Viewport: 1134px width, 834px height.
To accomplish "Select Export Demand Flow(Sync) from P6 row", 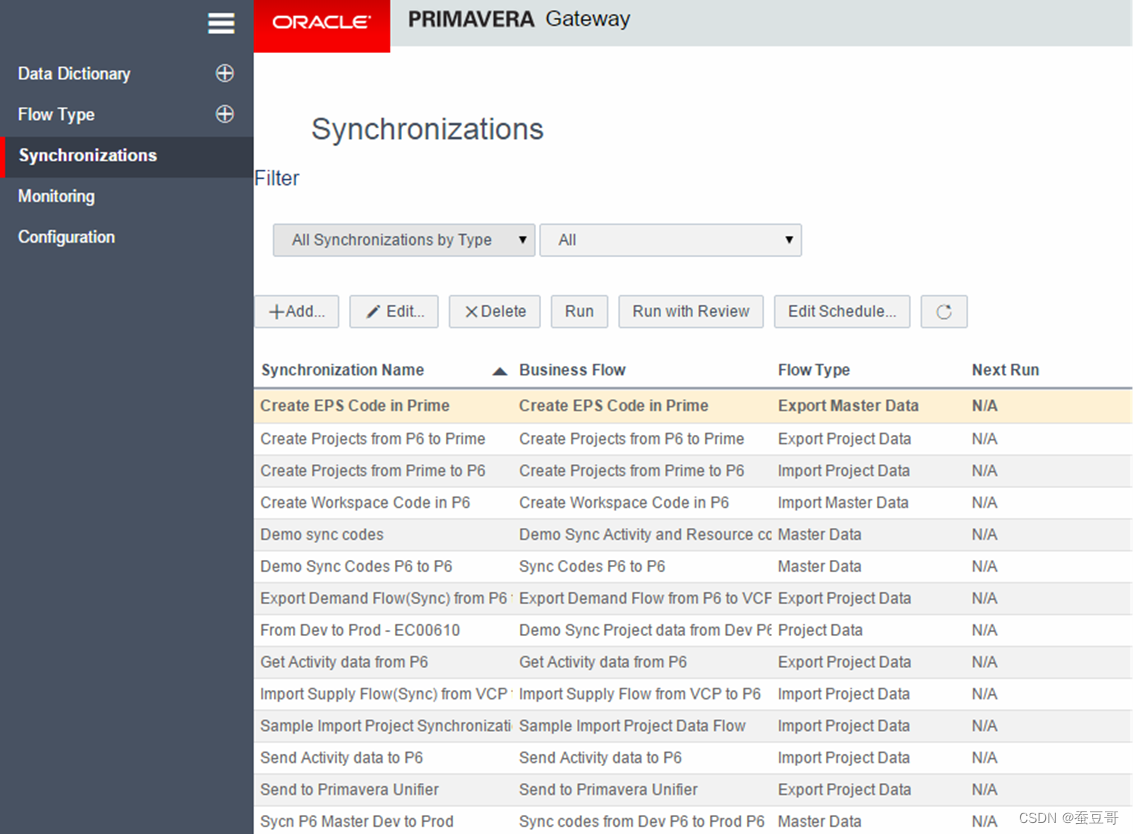I will tap(693, 598).
